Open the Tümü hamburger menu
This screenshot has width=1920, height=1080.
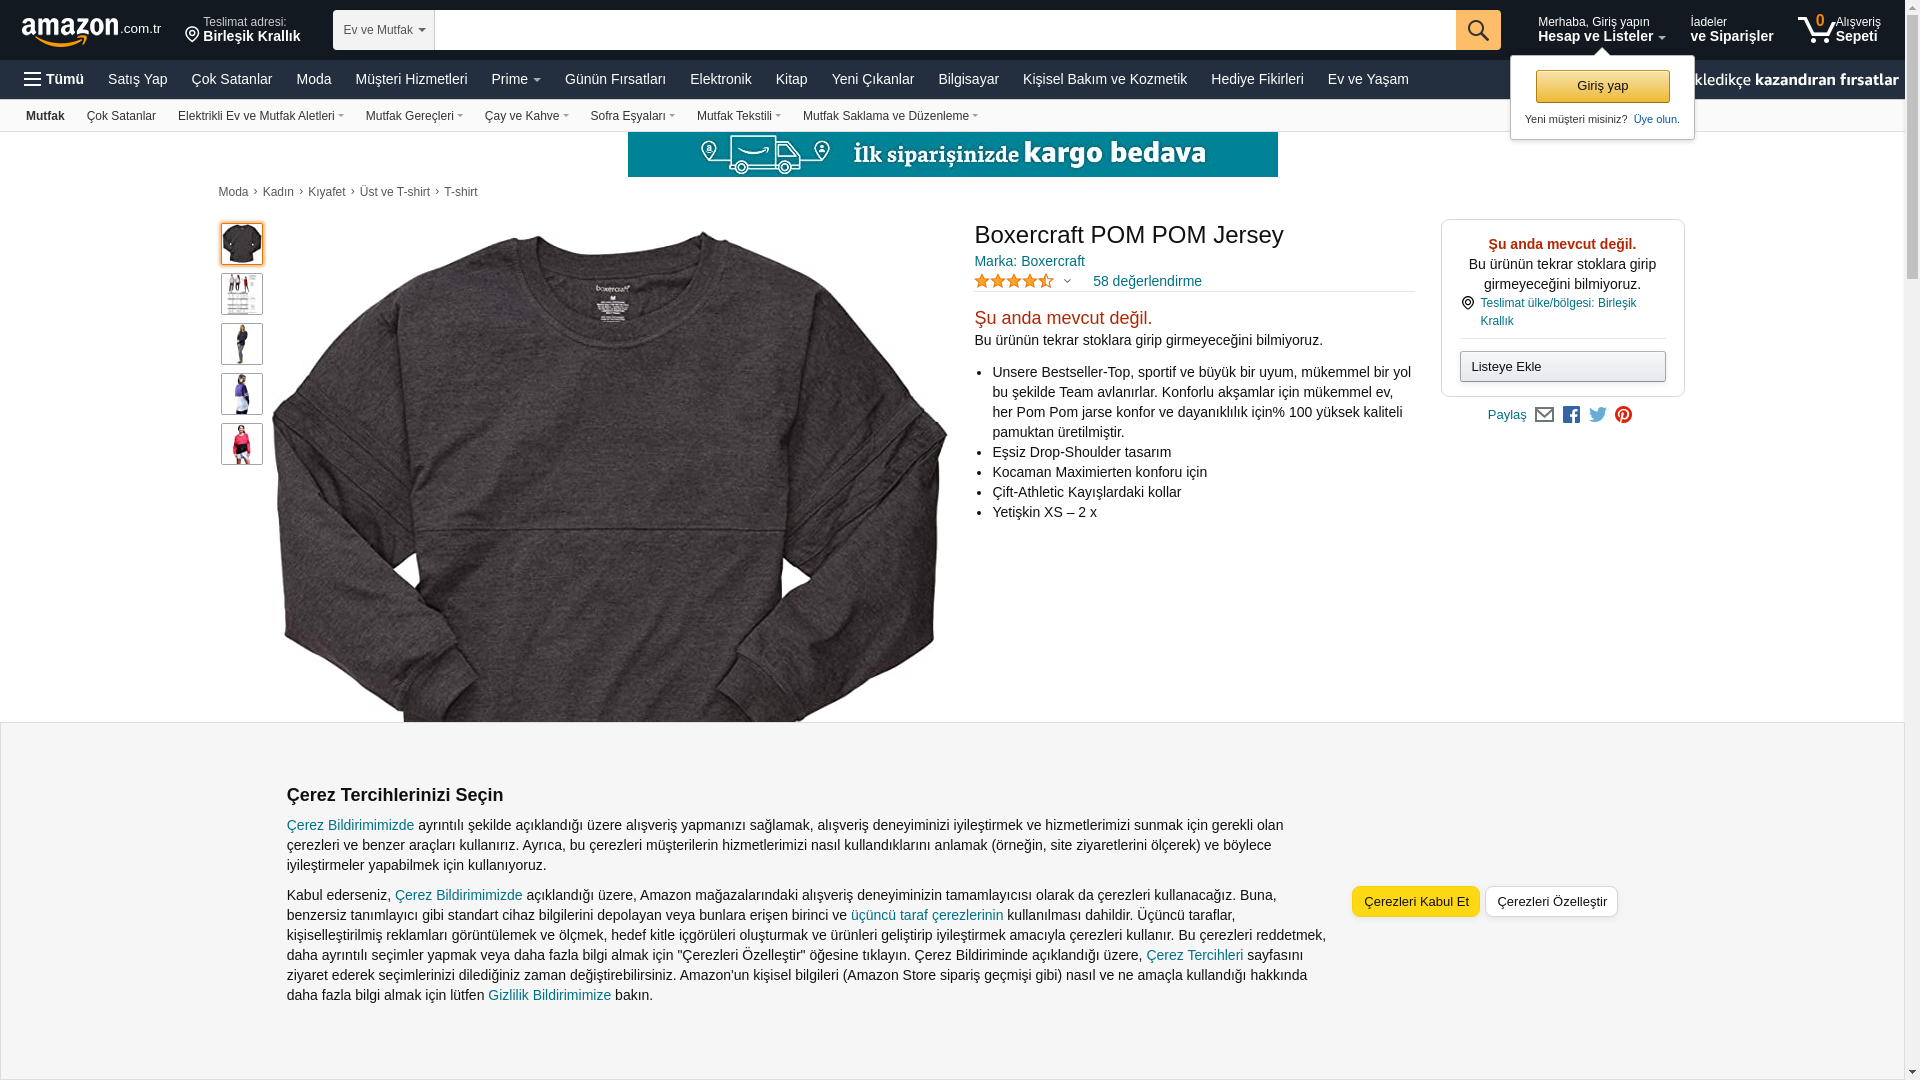(x=54, y=79)
